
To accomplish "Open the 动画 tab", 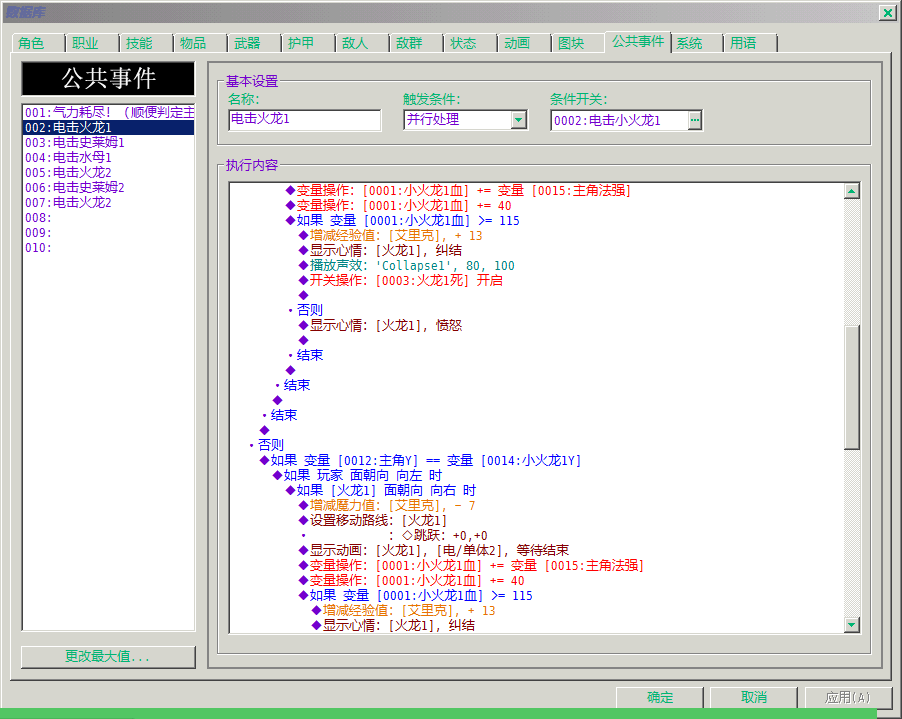I will [x=524, y=43].
